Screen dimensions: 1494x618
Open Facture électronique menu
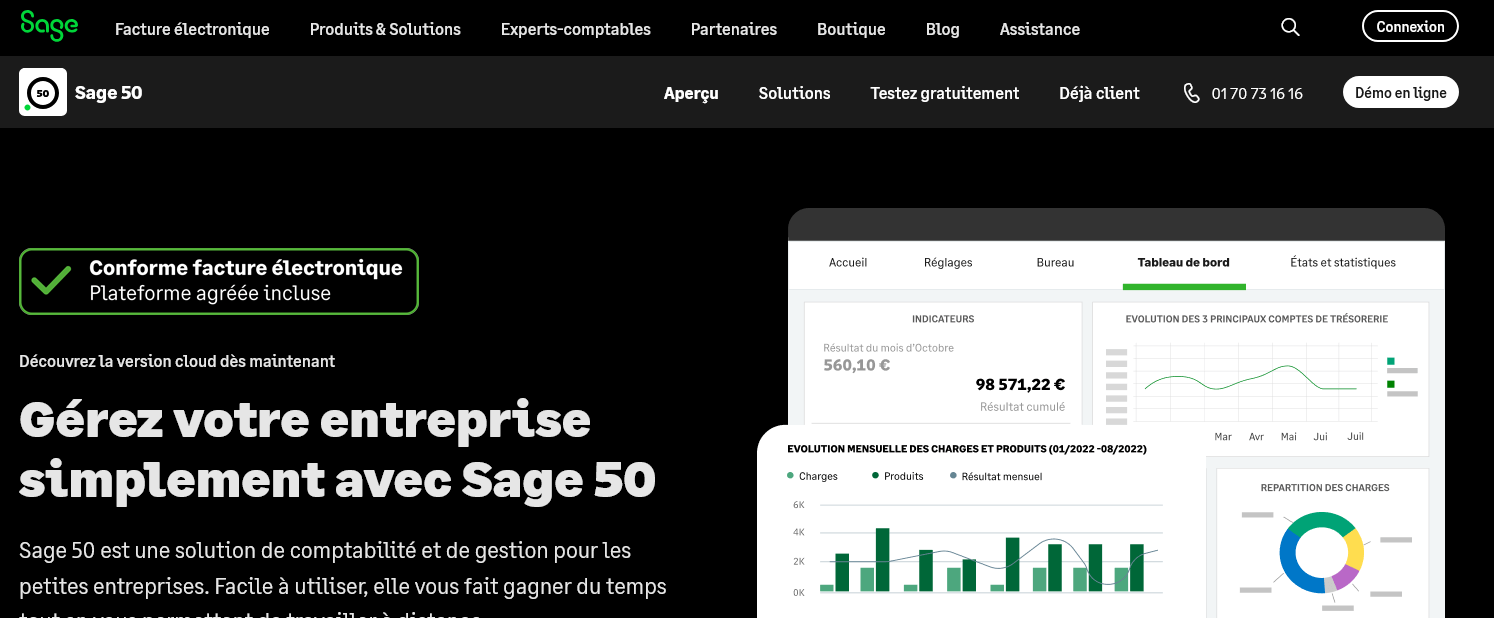(192, 29)
